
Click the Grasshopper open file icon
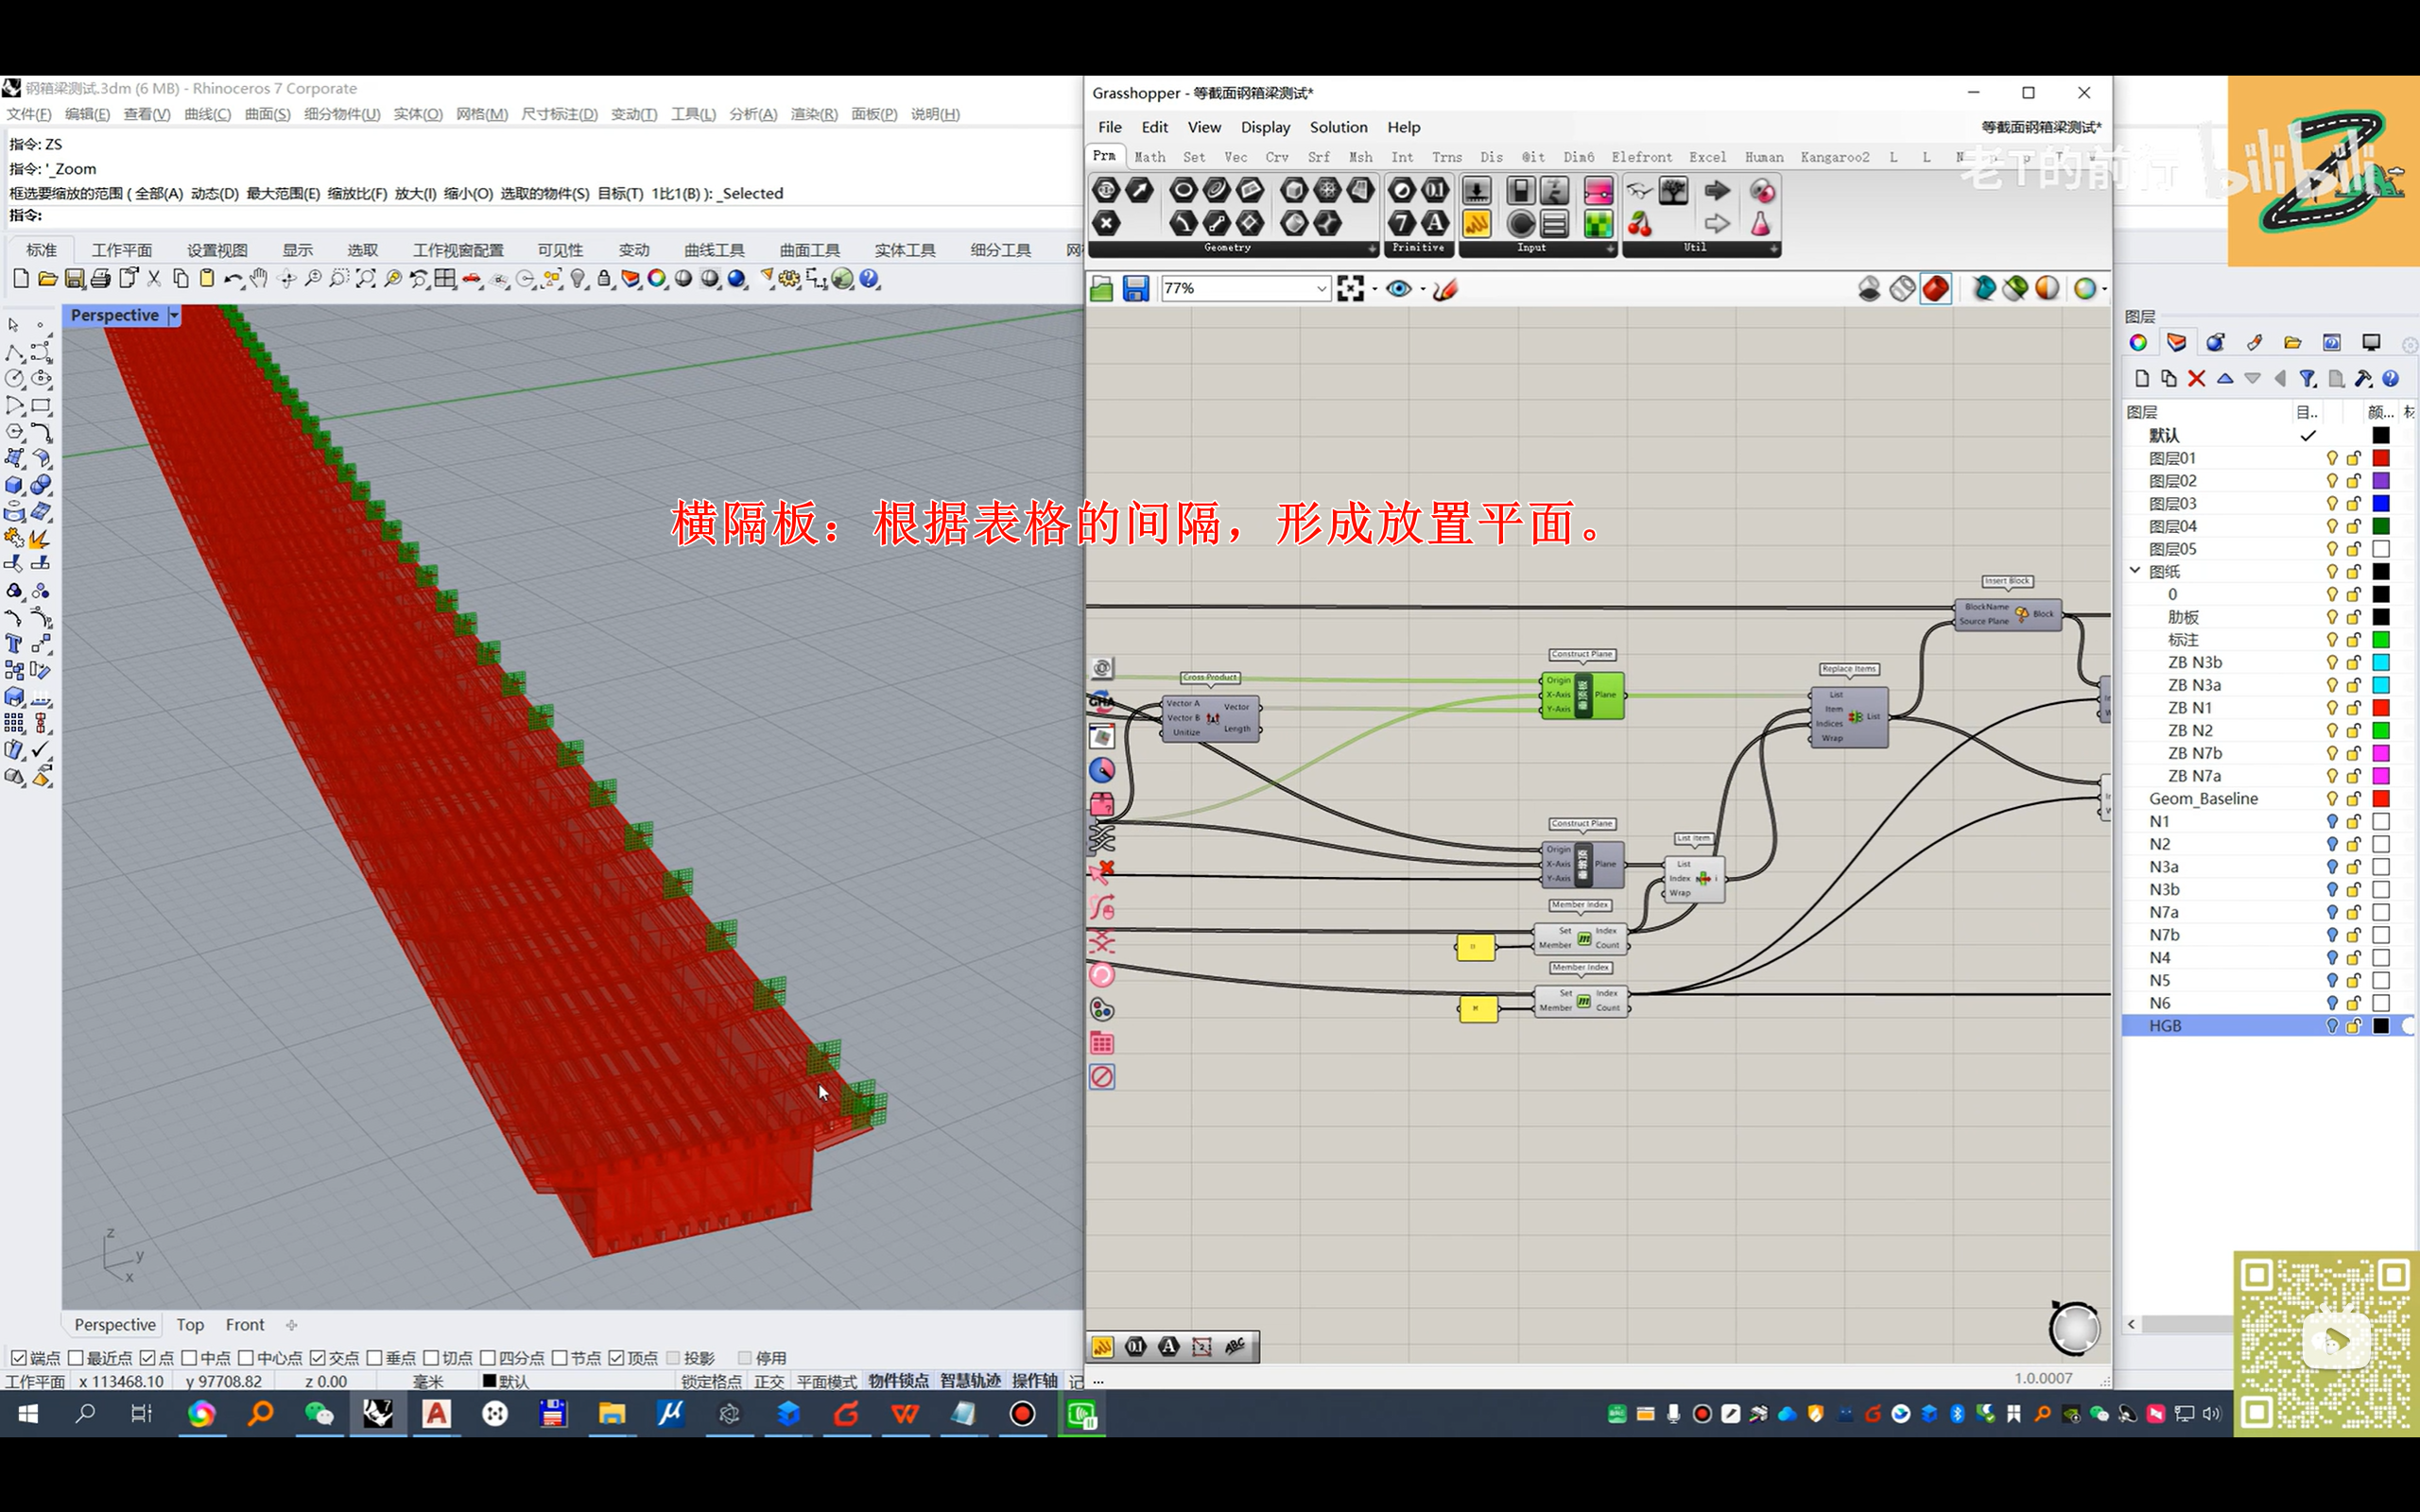[x=1101, y=289]
